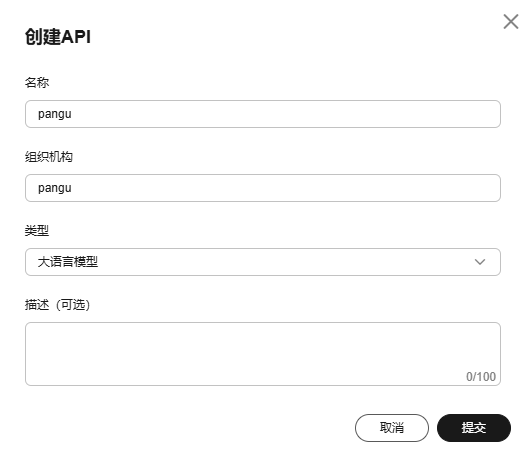
Task: Click the 名称 field label
Action: pos(37,82)
